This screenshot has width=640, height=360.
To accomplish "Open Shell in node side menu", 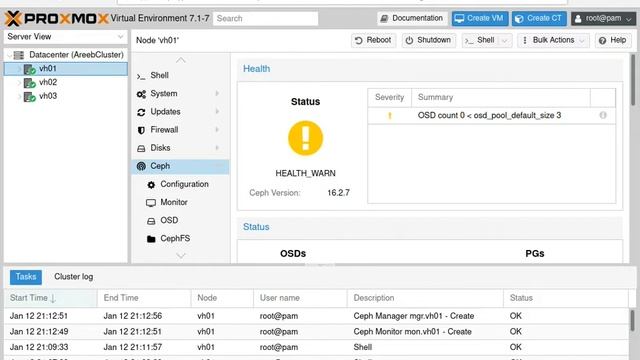I will tap(180, 76).
